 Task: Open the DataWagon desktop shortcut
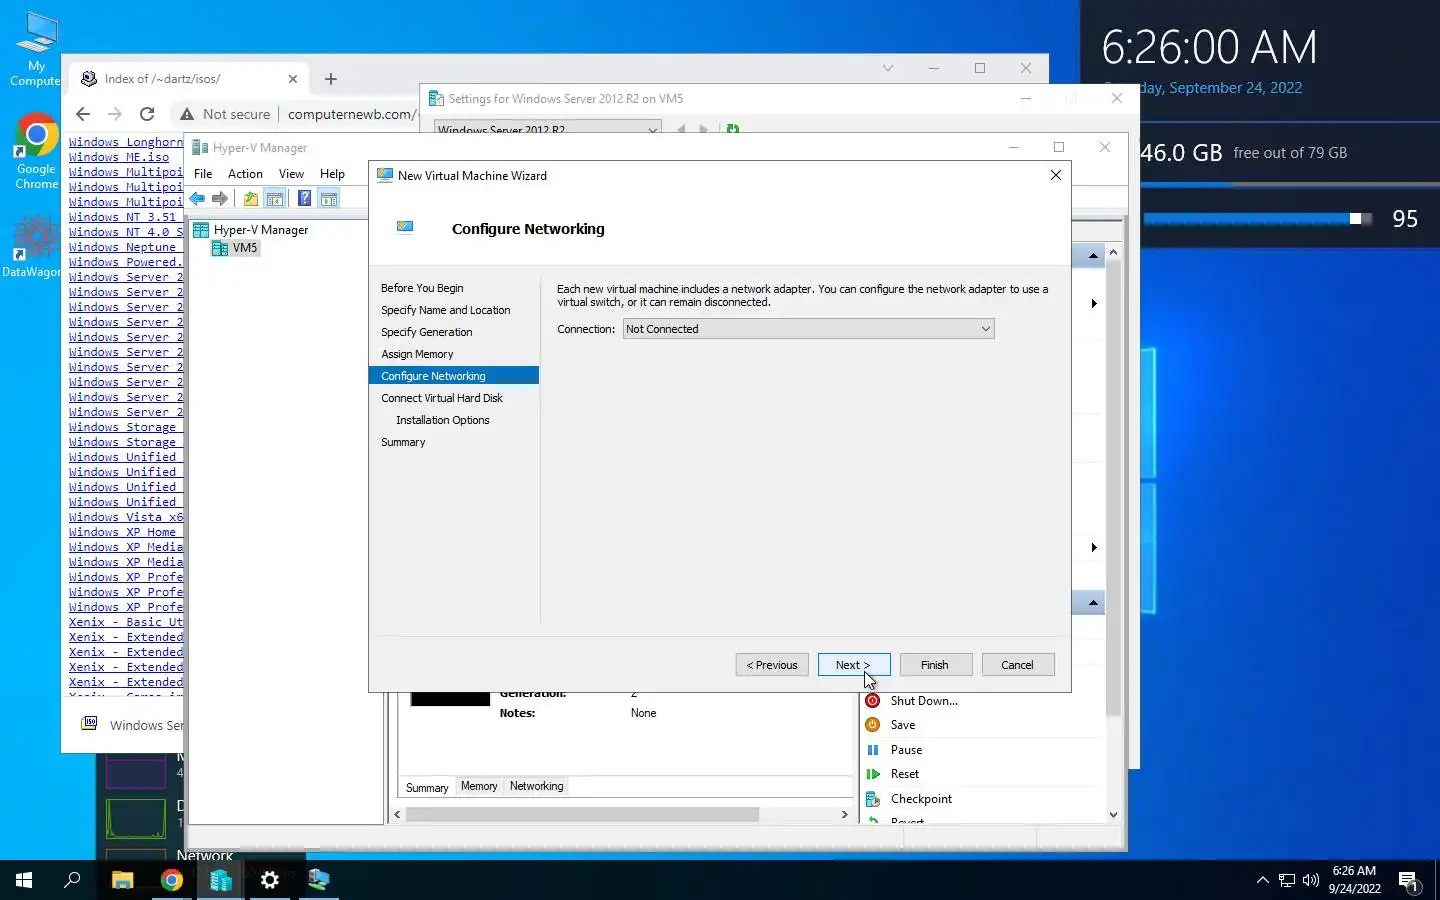[x=32, y=246]
